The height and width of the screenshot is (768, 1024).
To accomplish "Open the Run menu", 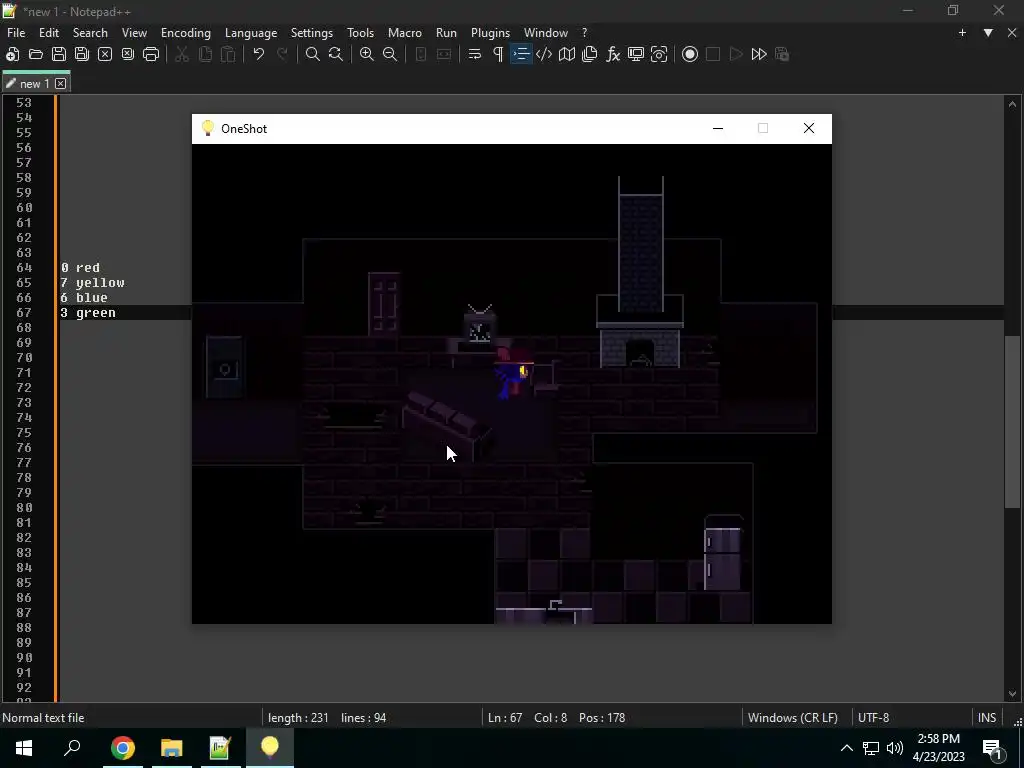I will pyautogui.click(x=446, y=33).
